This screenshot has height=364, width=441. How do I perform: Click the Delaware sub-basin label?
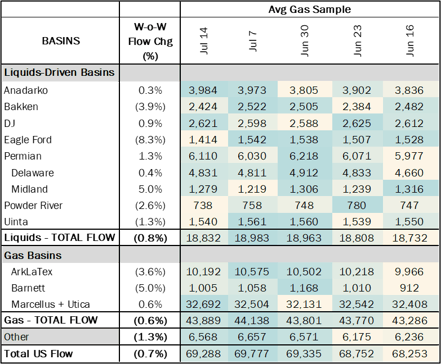32,173
